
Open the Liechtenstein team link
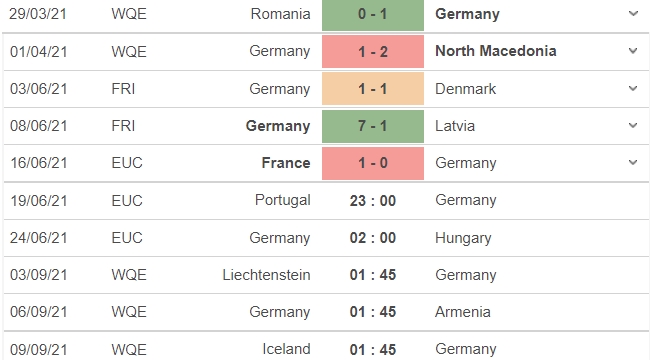[x=266, y=275]
